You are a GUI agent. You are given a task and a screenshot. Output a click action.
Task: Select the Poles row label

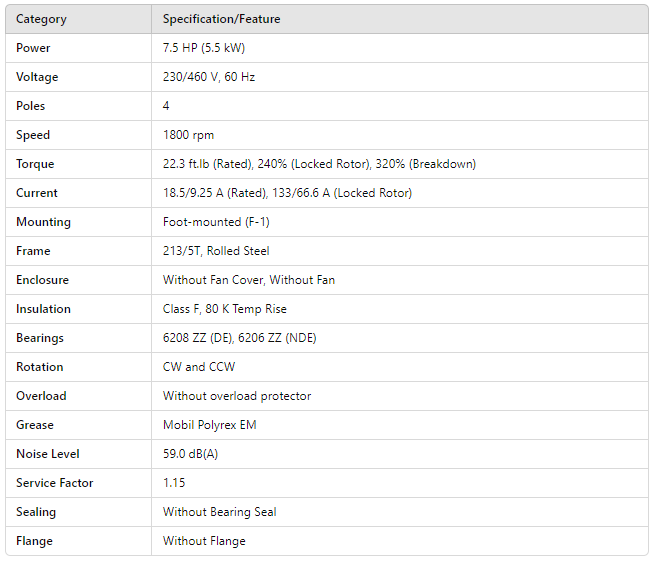coord(31,106)
